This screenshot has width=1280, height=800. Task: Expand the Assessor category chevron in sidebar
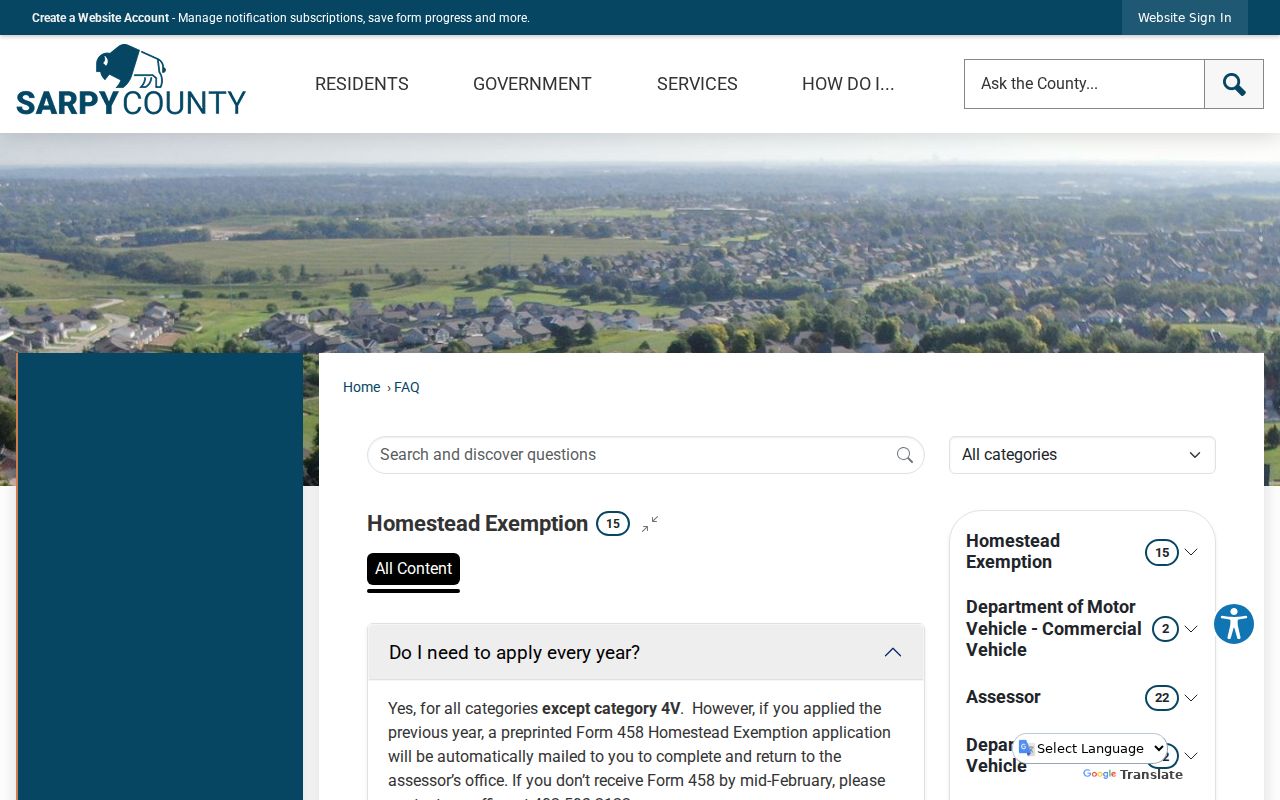(x=1191, y=698)
